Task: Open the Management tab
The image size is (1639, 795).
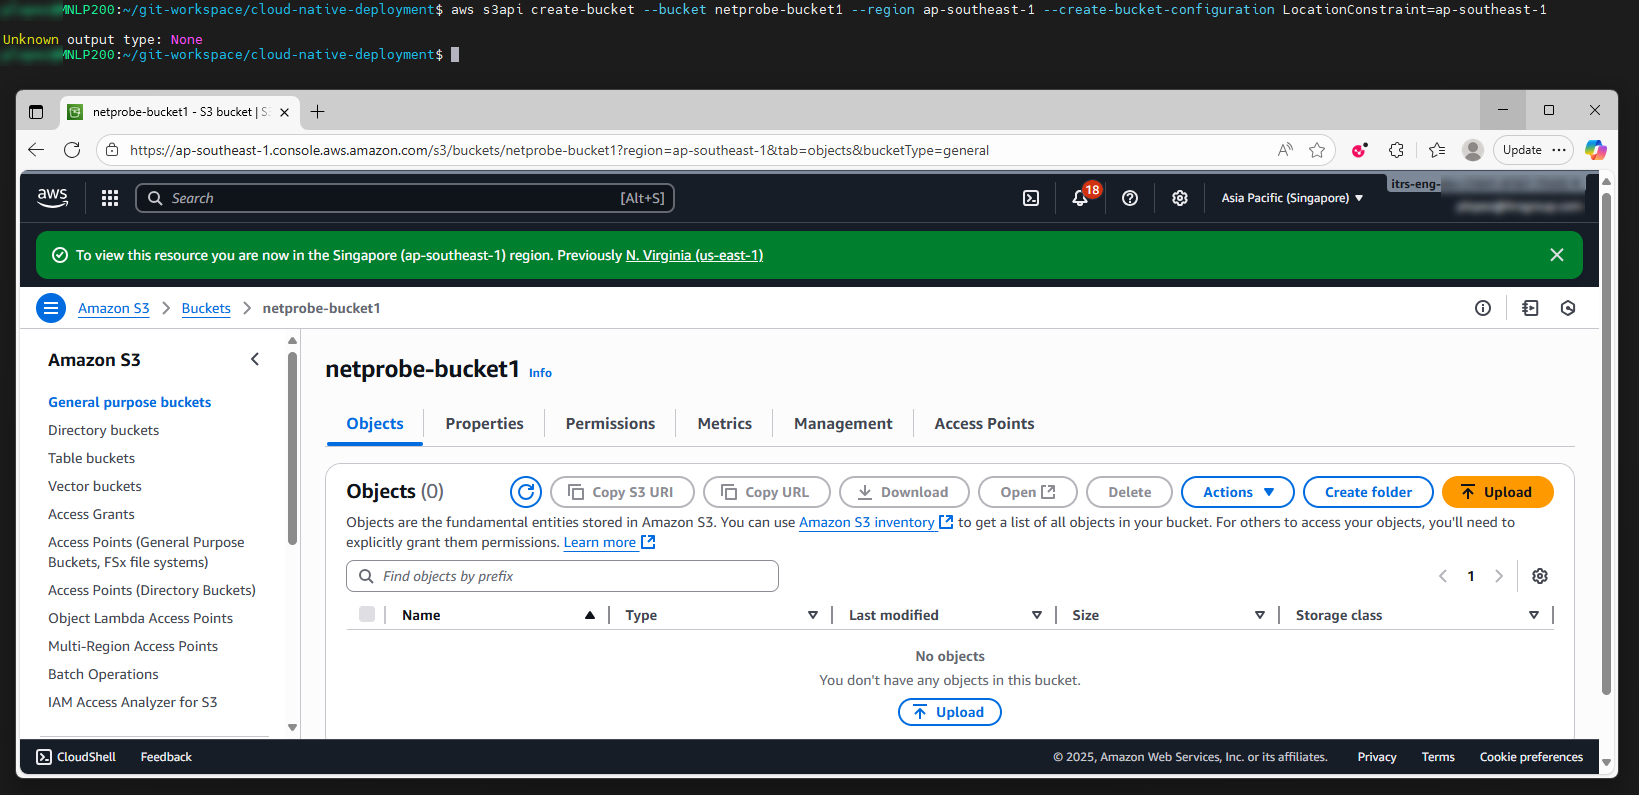Action: (843, 424)
